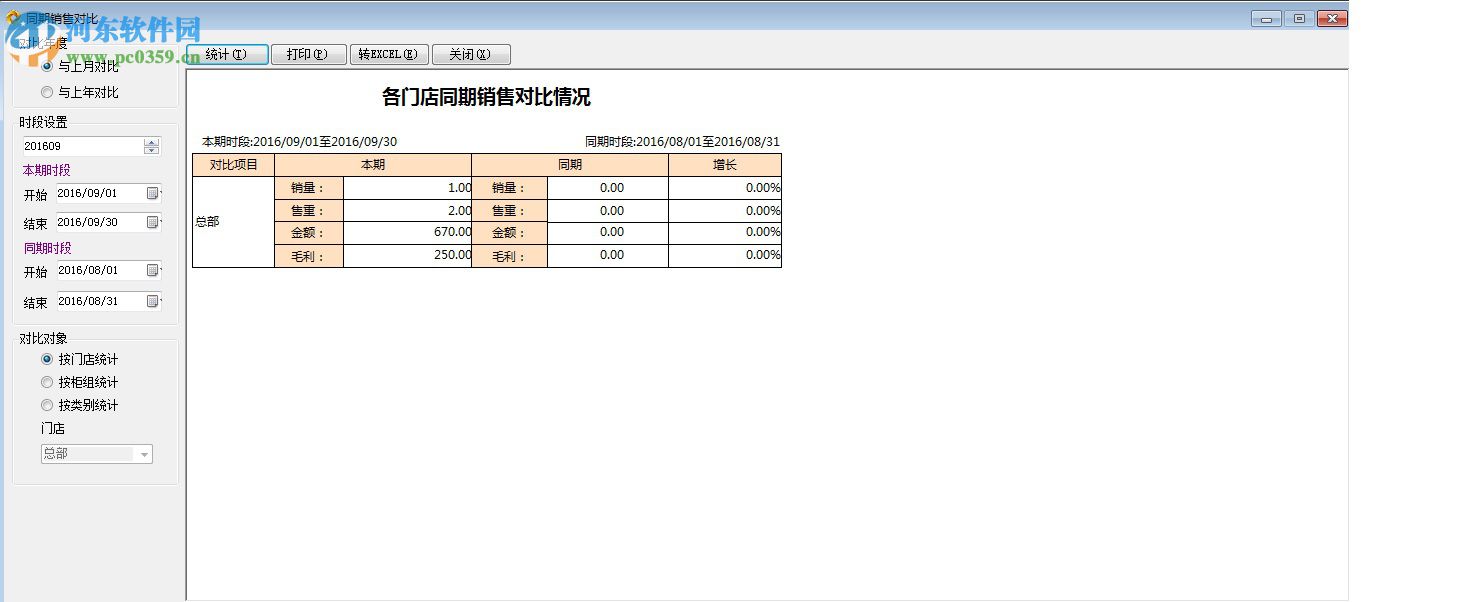Click the 打印(P) print toolbar button
The width and height of the screenshot is (1467, 602).
(x=308, y=54)
